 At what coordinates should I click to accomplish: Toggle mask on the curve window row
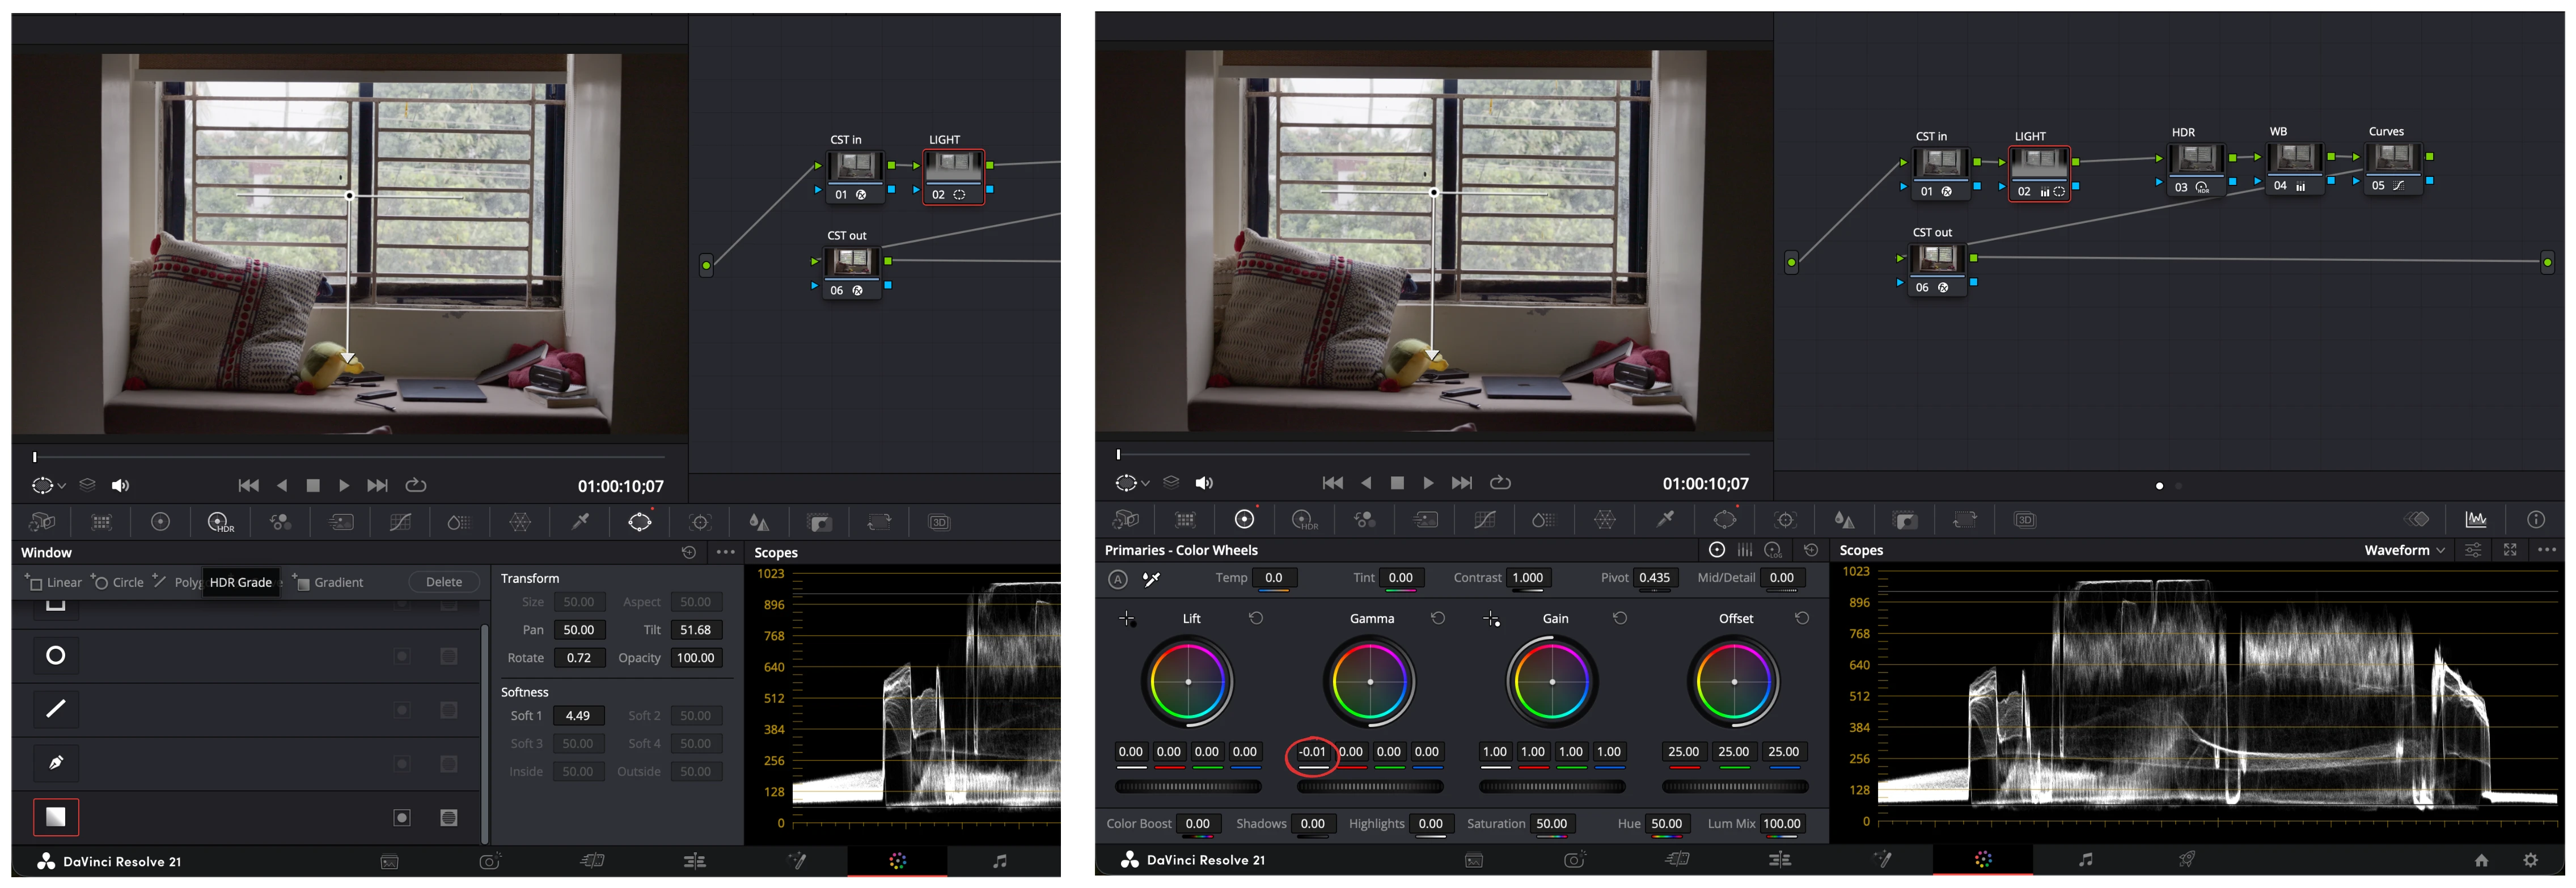(449, 764)
